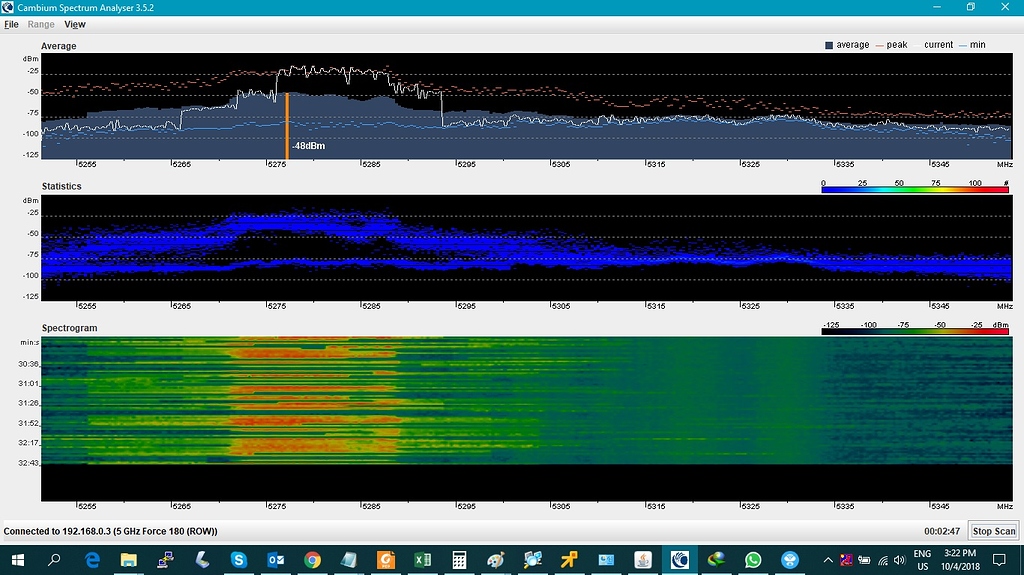1024x575 pixels.
Task: Open the yellow arrow app in taskbar
Action: click(569, 560)
